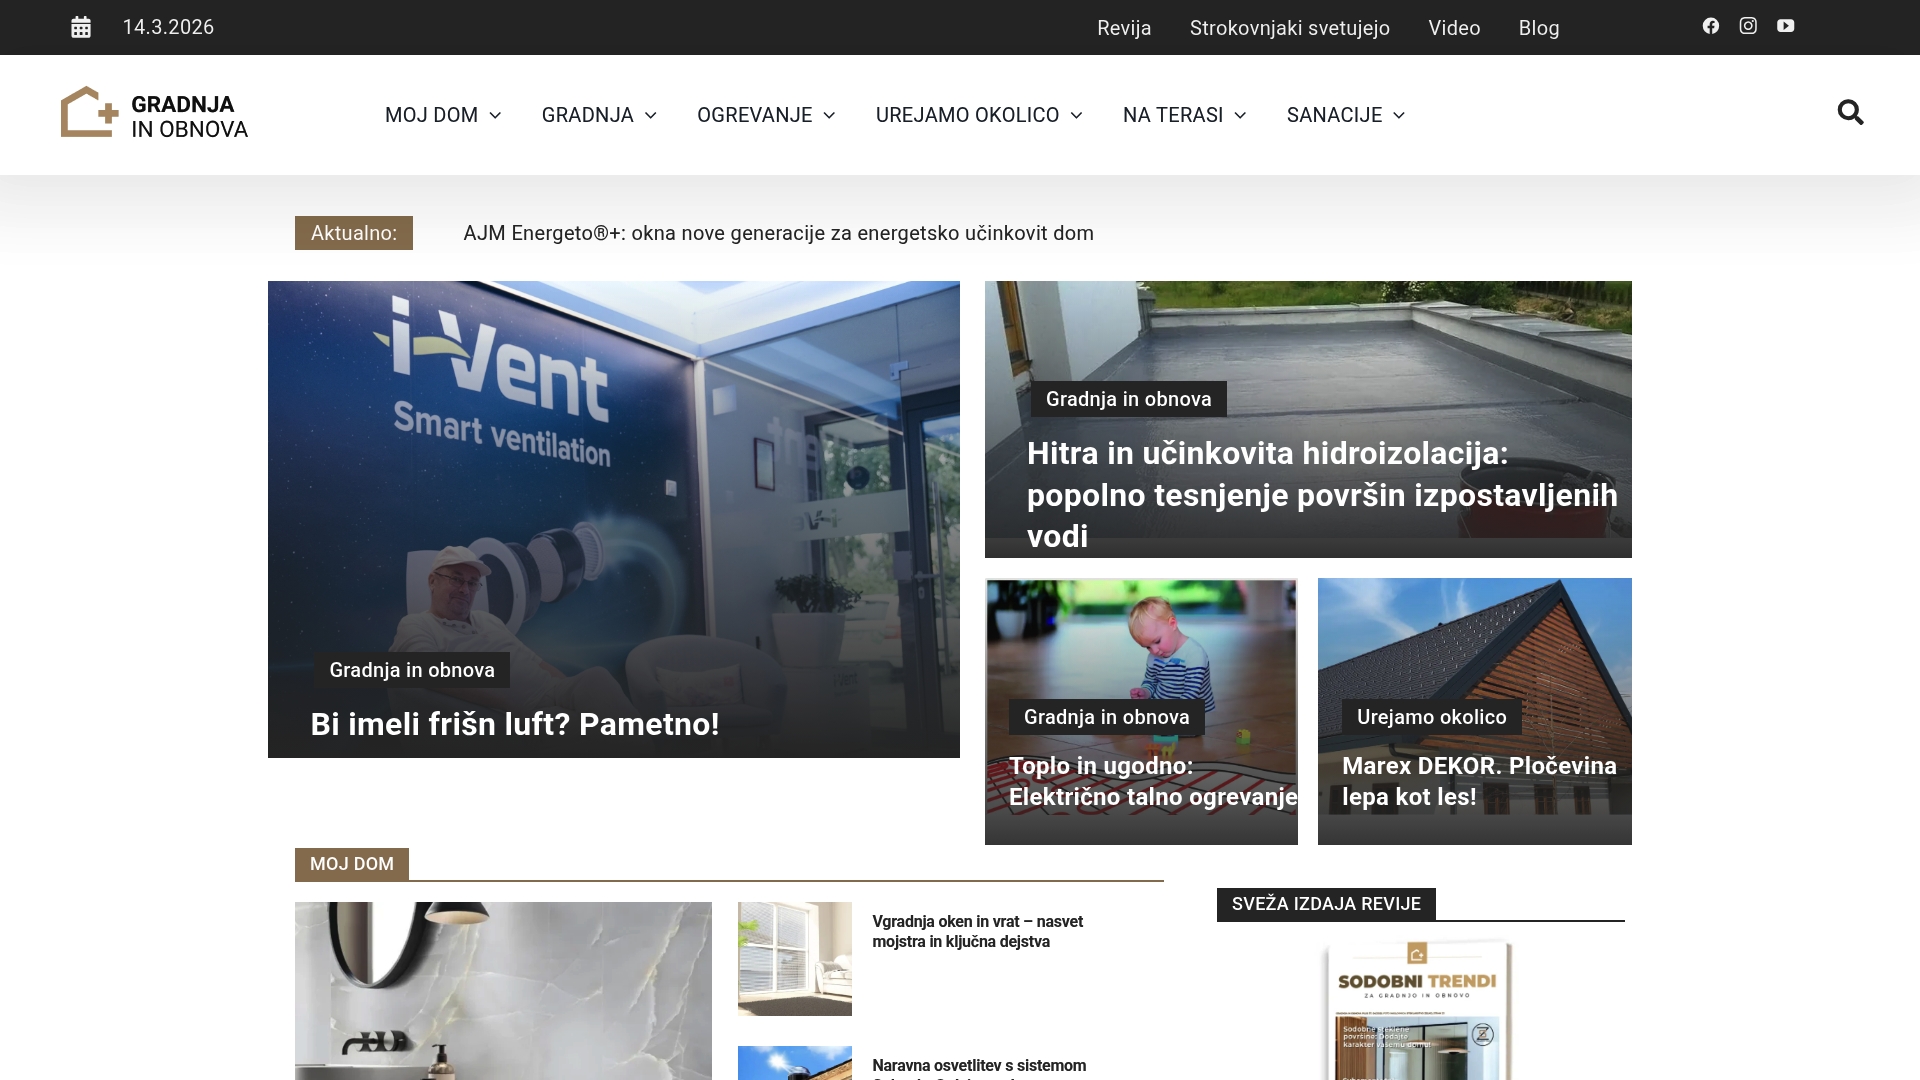Open the Facebook social icon
1920x1080 pixels.
pos(1711,26)
